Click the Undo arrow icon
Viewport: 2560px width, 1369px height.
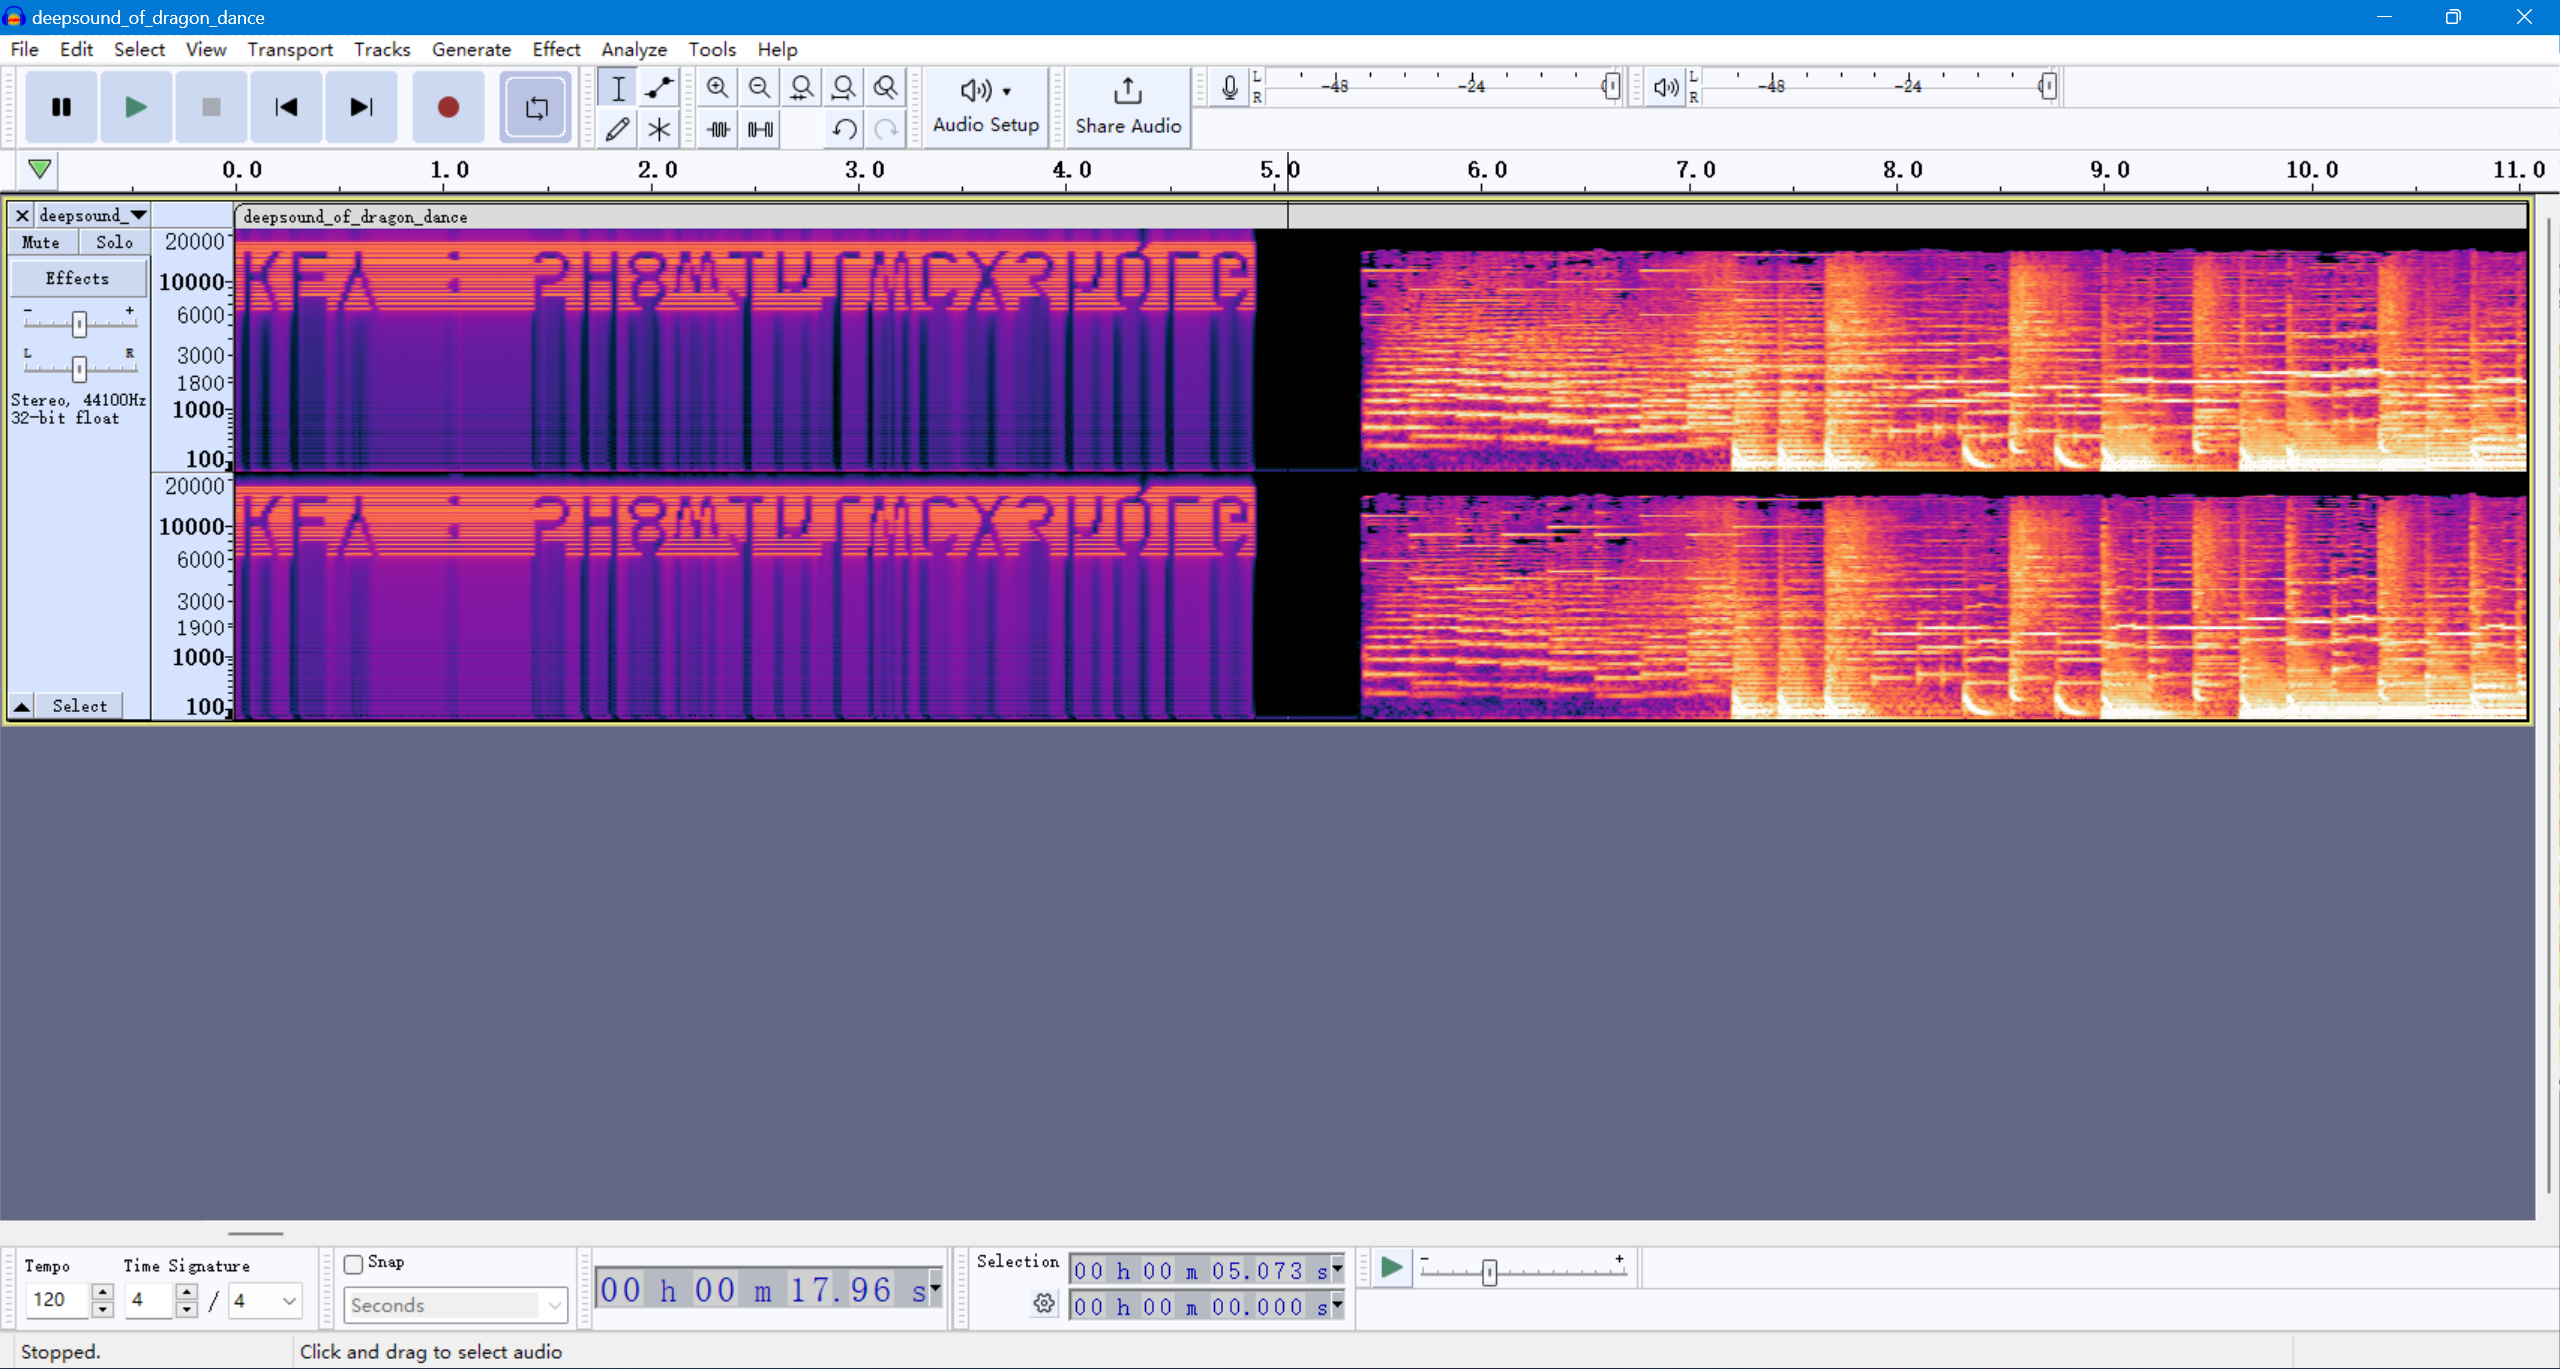[x=844, y=129]
